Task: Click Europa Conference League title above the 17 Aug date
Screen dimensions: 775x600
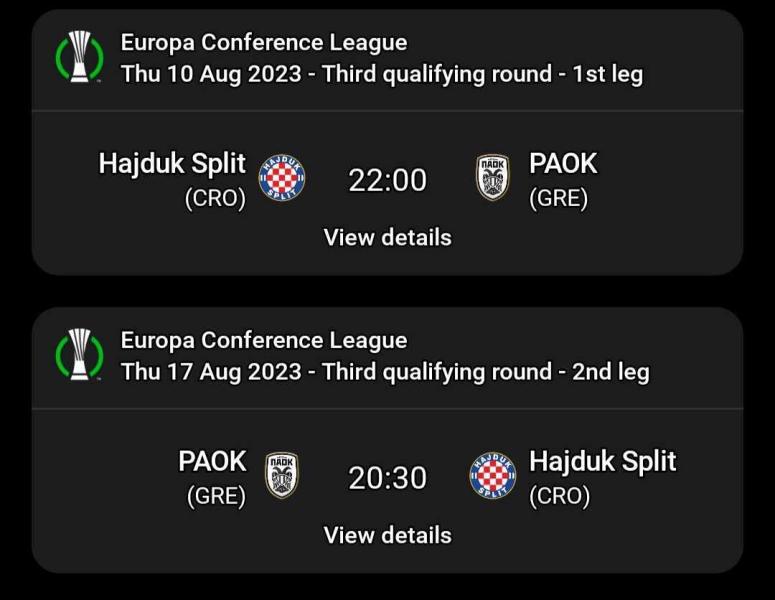Action: tap(264, 340)
